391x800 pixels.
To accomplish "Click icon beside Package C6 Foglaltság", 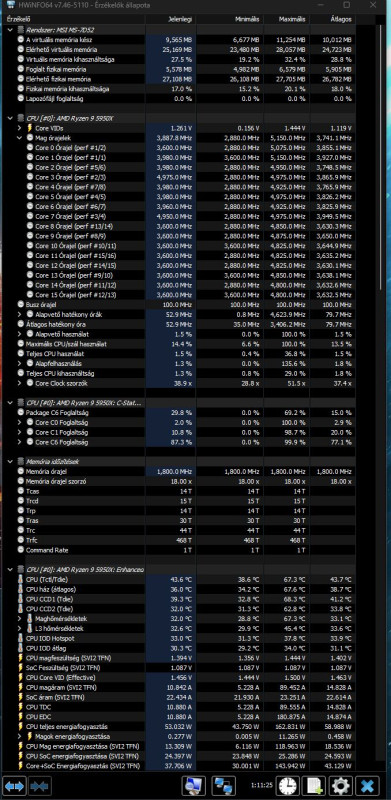I will (x=20, y=413).
